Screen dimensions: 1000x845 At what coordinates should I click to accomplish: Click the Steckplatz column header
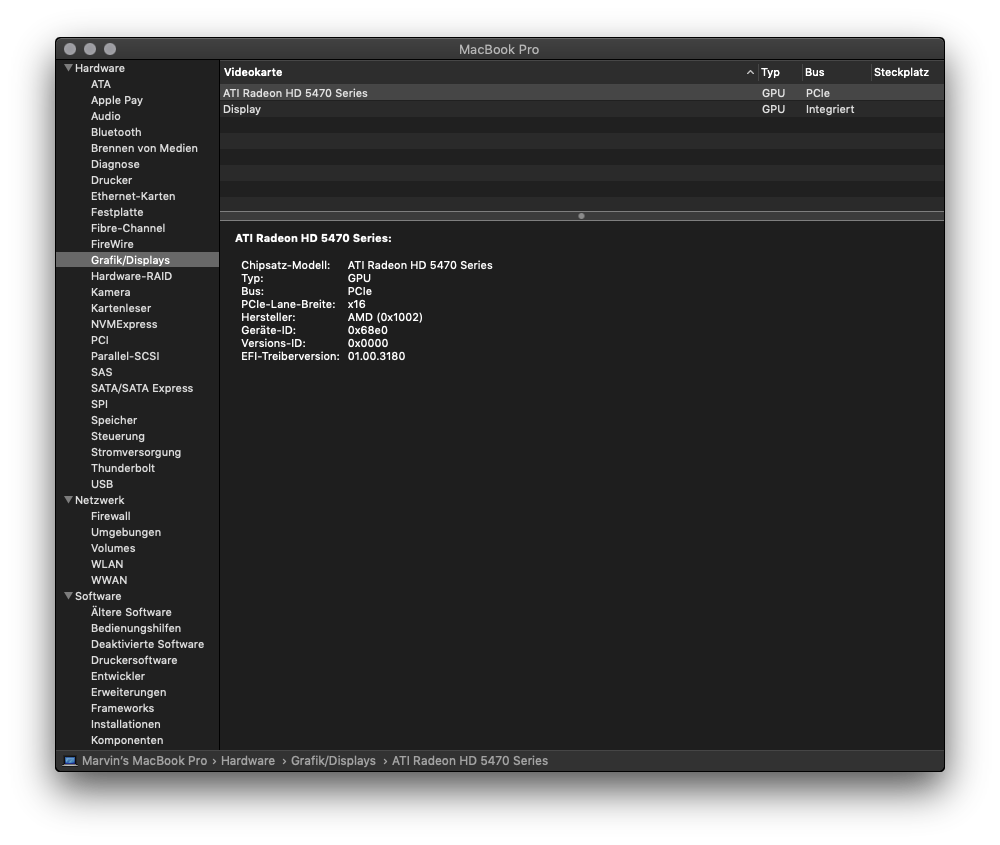tap(901, 72)
